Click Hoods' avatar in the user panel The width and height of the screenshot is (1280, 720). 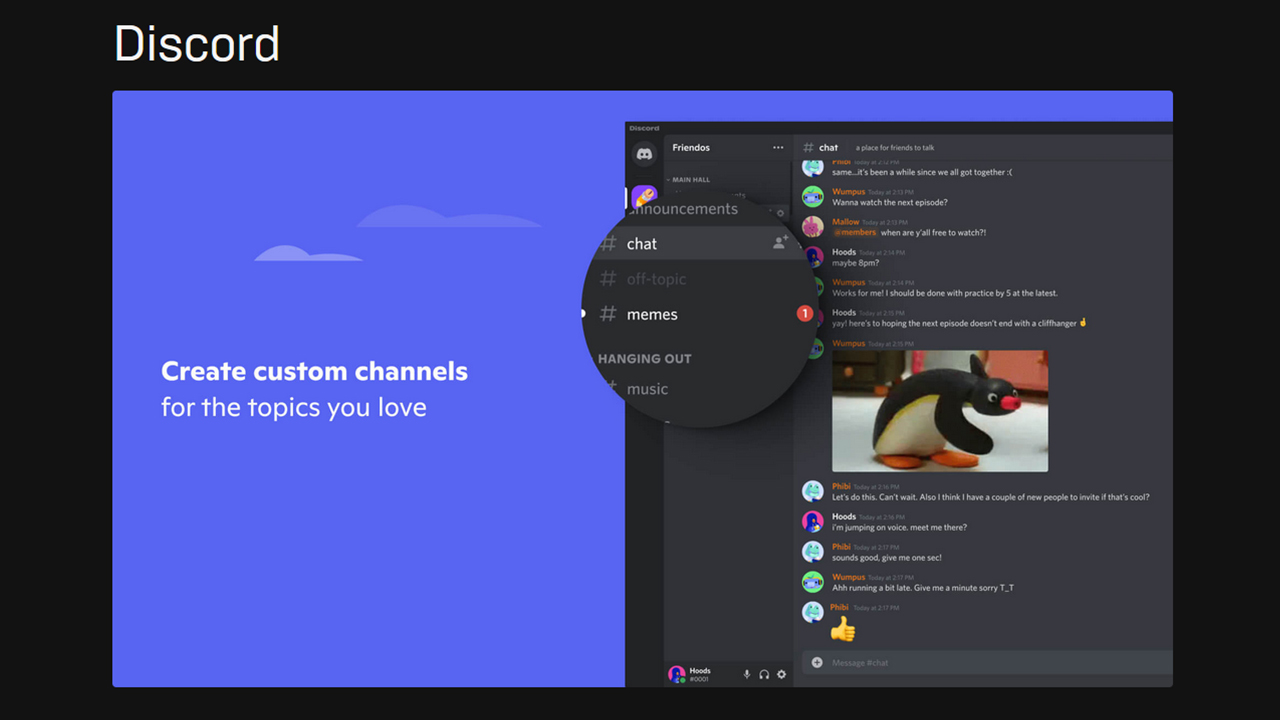point(676,674)
